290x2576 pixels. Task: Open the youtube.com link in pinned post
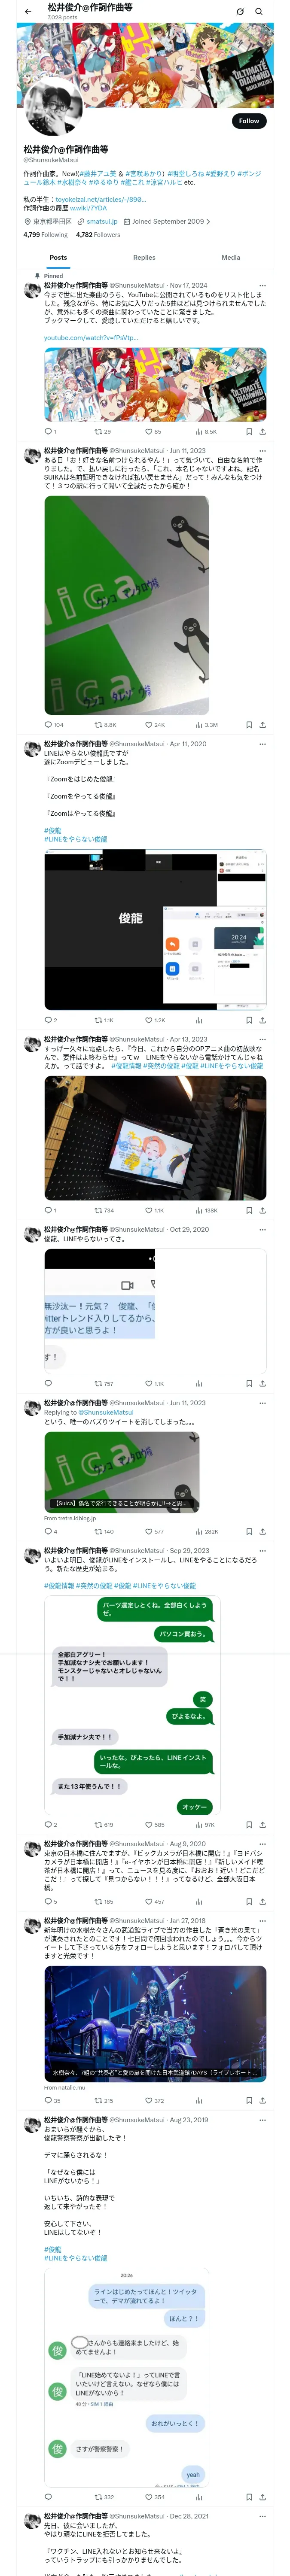tap(76, 338)
